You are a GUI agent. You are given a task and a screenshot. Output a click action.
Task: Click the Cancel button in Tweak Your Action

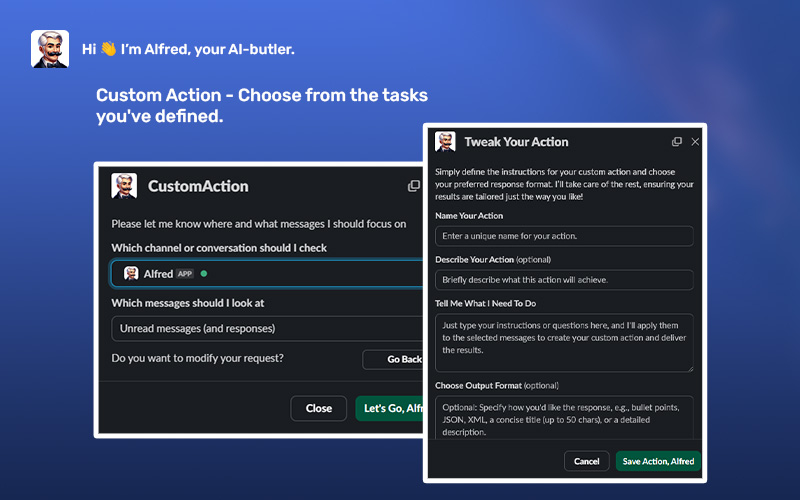pos(587,461)
